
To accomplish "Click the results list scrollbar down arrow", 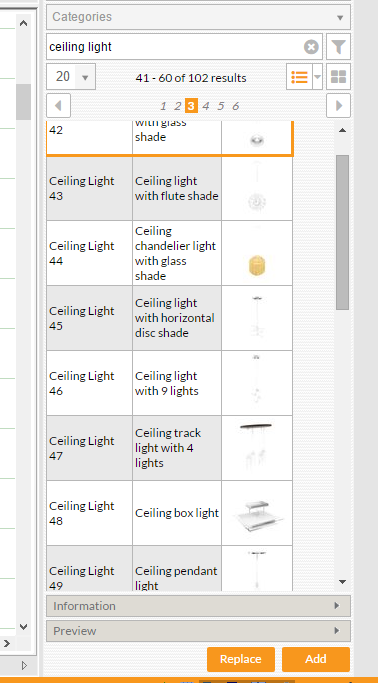I will point(342,582).
